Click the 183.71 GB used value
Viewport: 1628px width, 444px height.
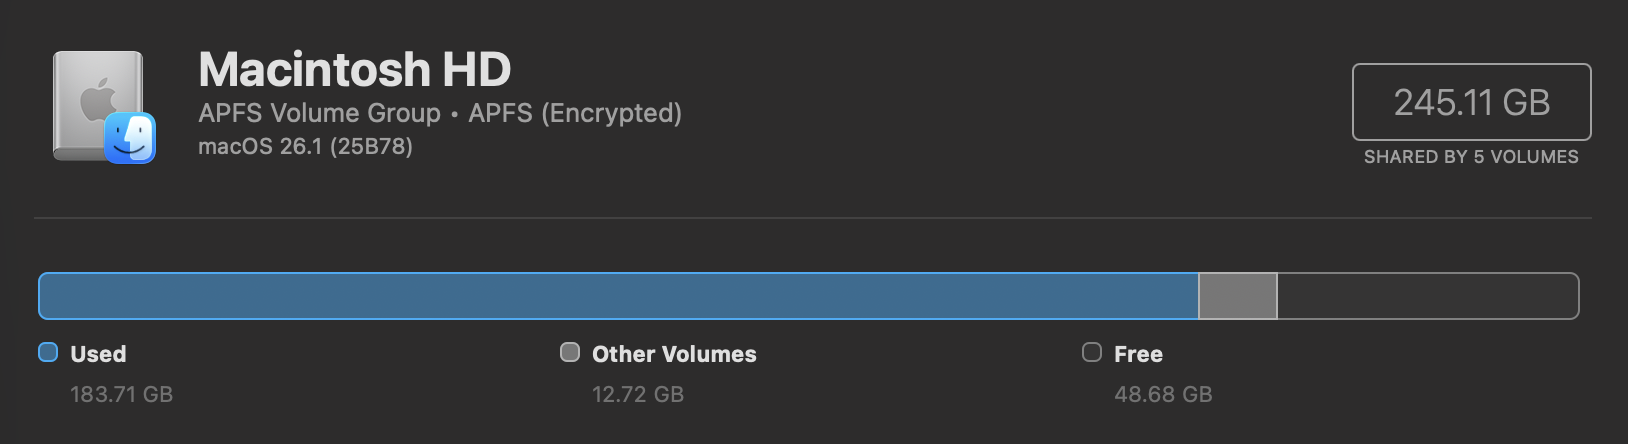click(x=121, y=394)
